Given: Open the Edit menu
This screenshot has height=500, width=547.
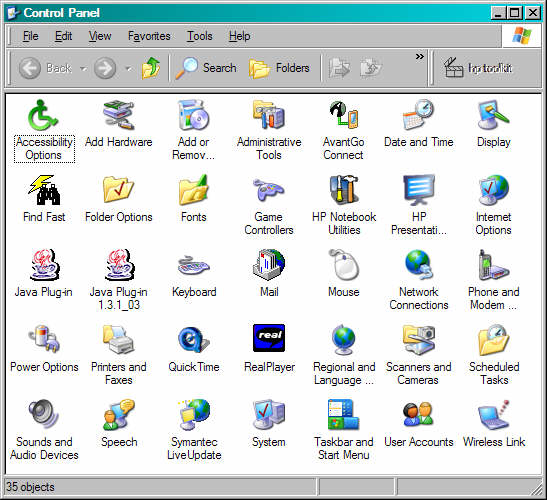Looking at the screenshot, I should click(63, 36).
